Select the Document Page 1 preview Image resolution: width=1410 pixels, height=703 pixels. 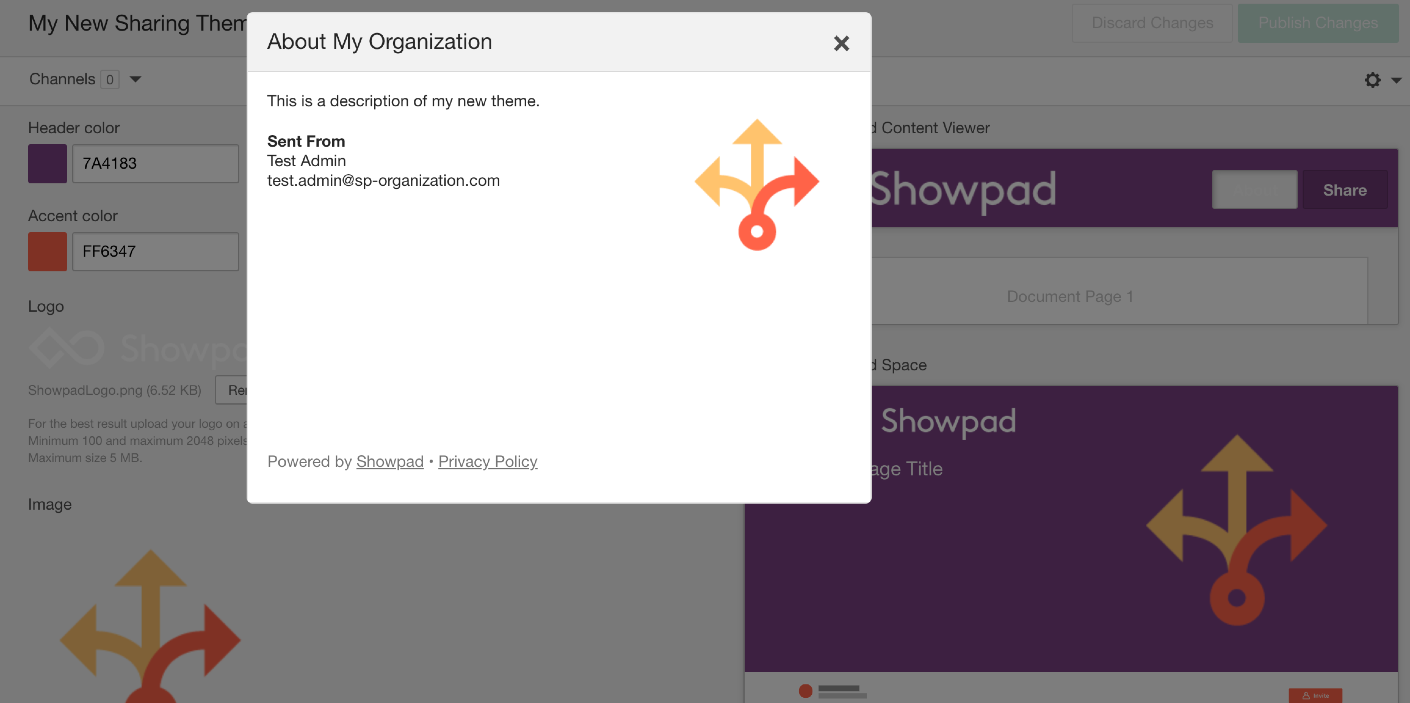tap(1070, 297)
